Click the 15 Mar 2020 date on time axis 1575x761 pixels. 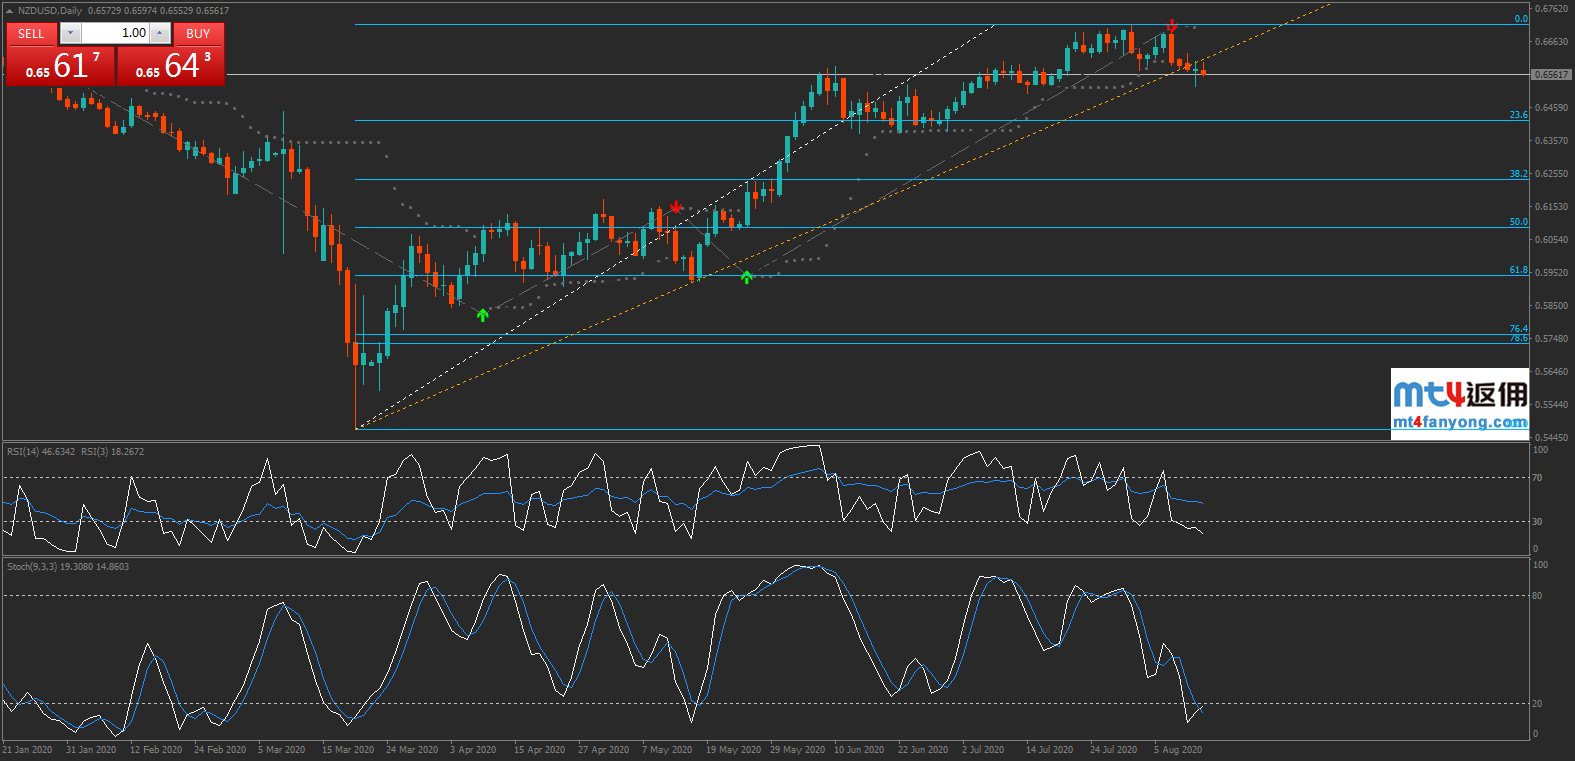click(347, 750)
